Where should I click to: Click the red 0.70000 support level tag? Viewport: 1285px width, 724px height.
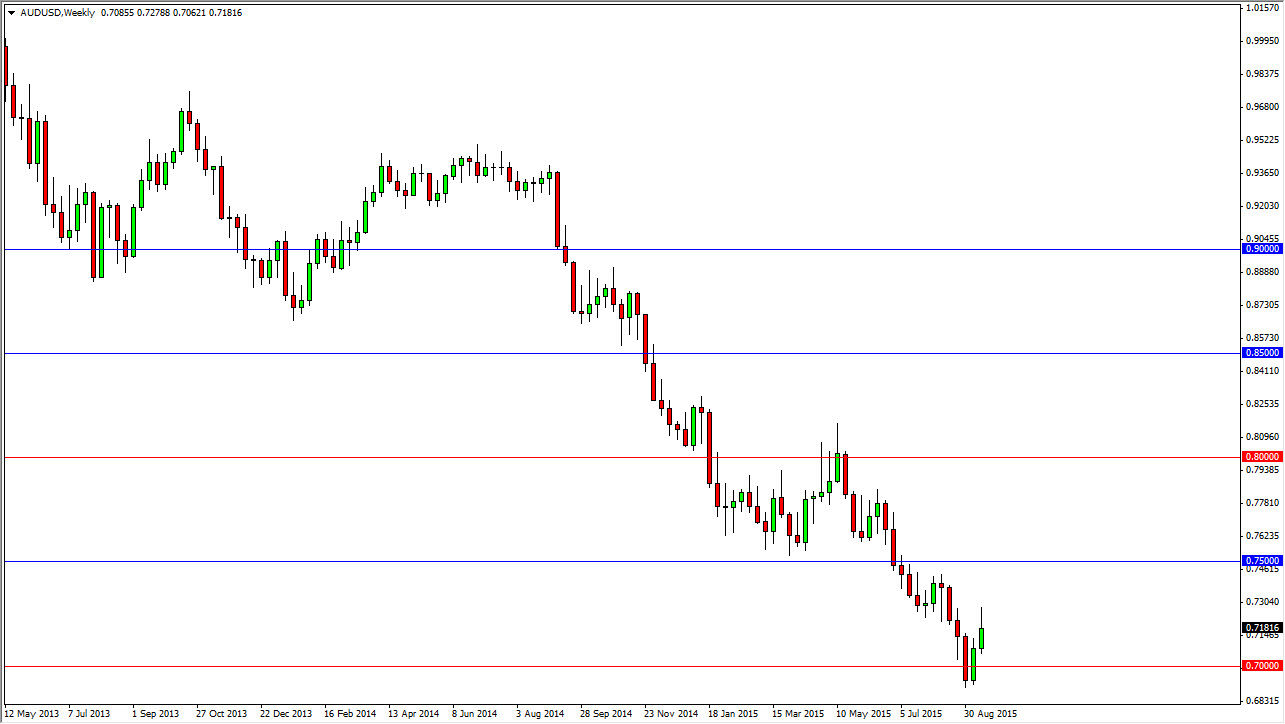[1261, 663]
